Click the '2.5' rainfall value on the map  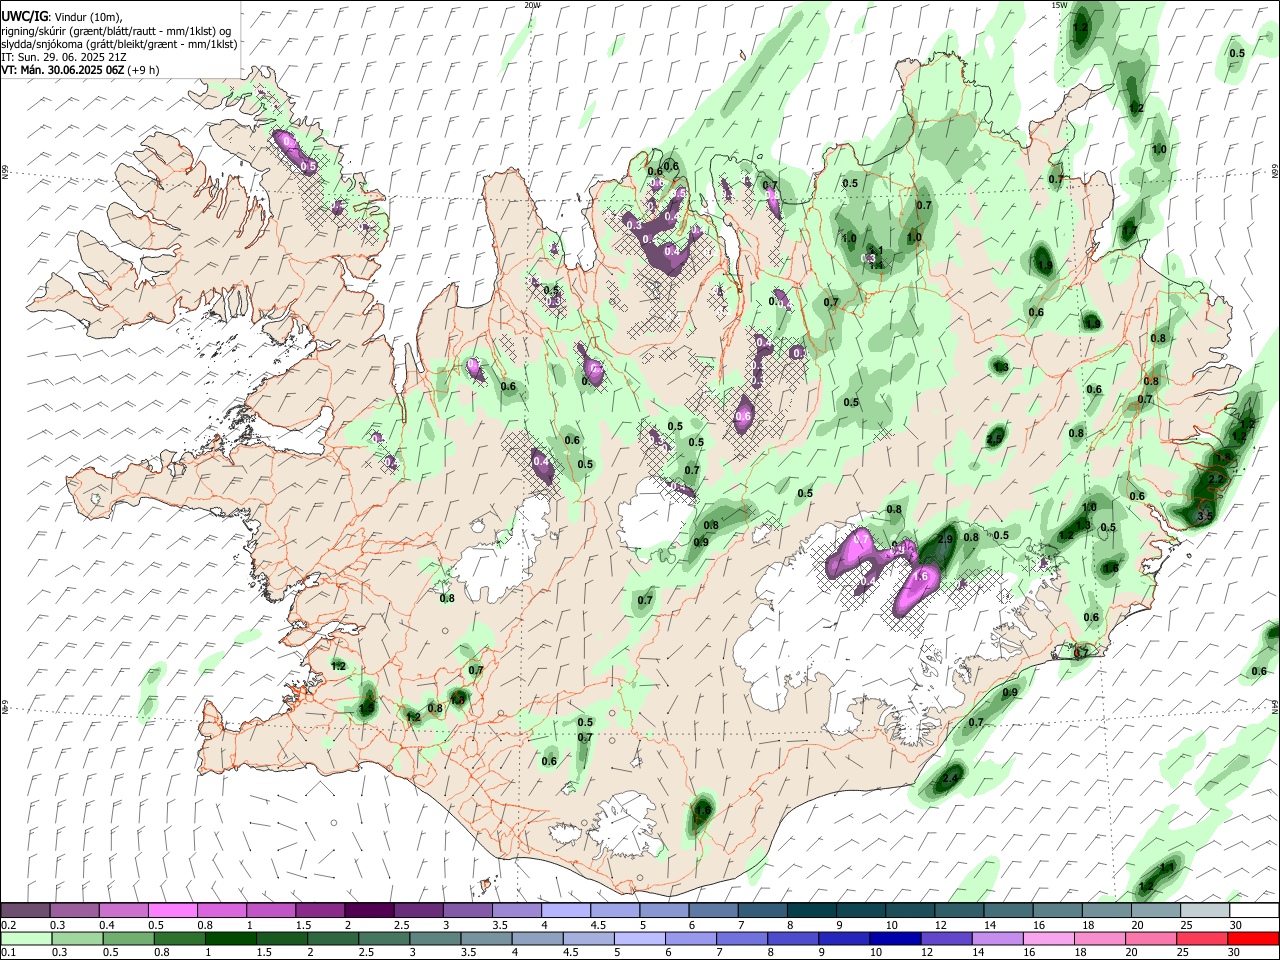click(994, 439)
